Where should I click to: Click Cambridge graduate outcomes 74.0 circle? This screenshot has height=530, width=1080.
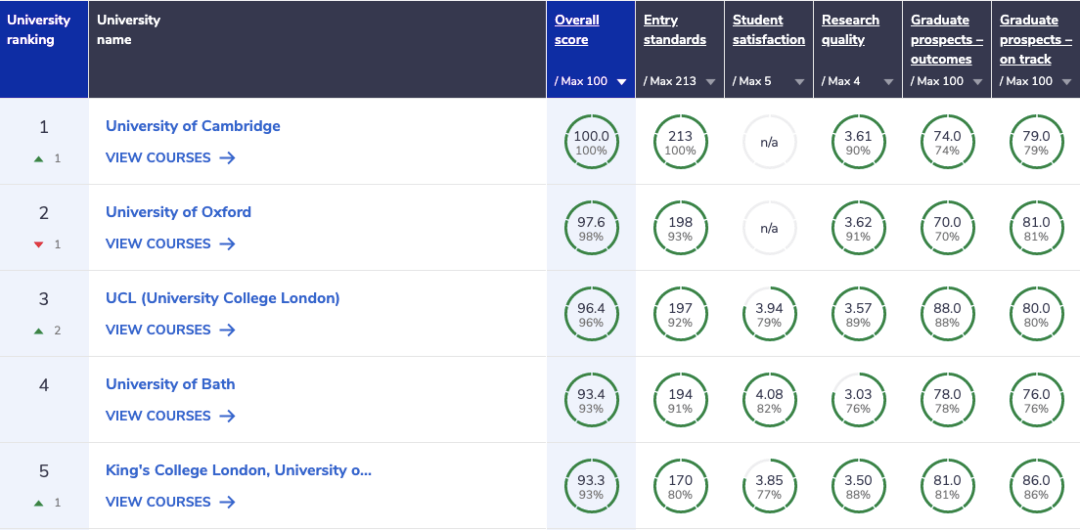[947, 142]
